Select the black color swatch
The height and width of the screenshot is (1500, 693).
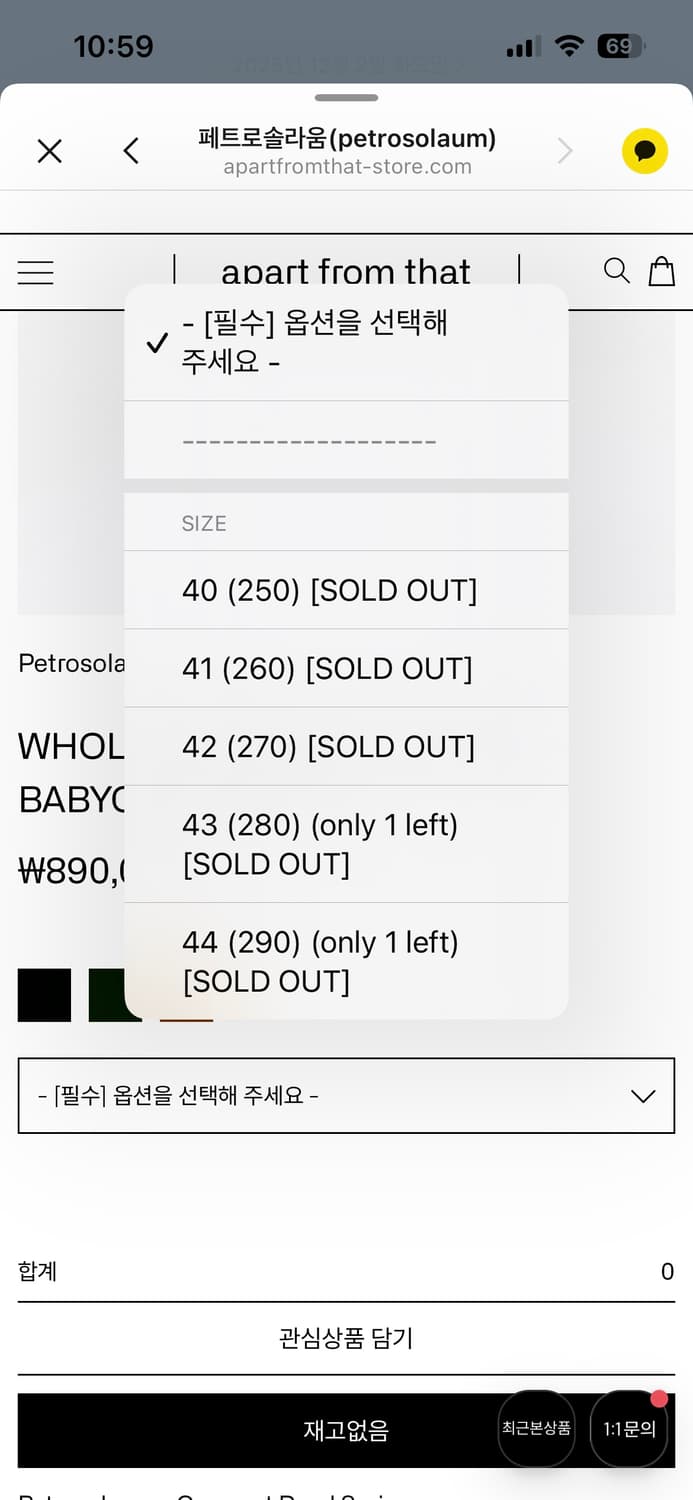point(44,995)
